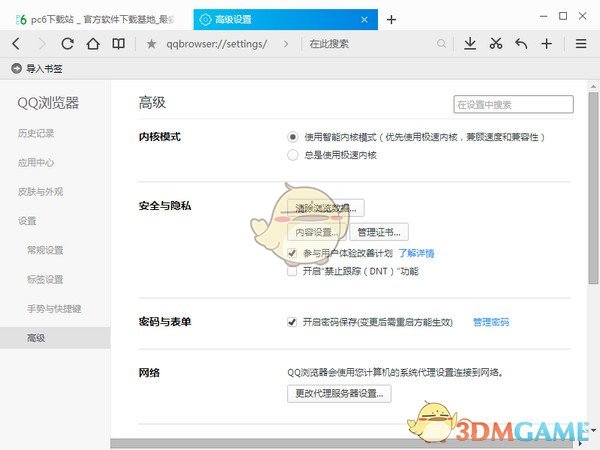600x450 pixels.
Task: Click the 管理证书 button
Action: [x=379, y=232]
